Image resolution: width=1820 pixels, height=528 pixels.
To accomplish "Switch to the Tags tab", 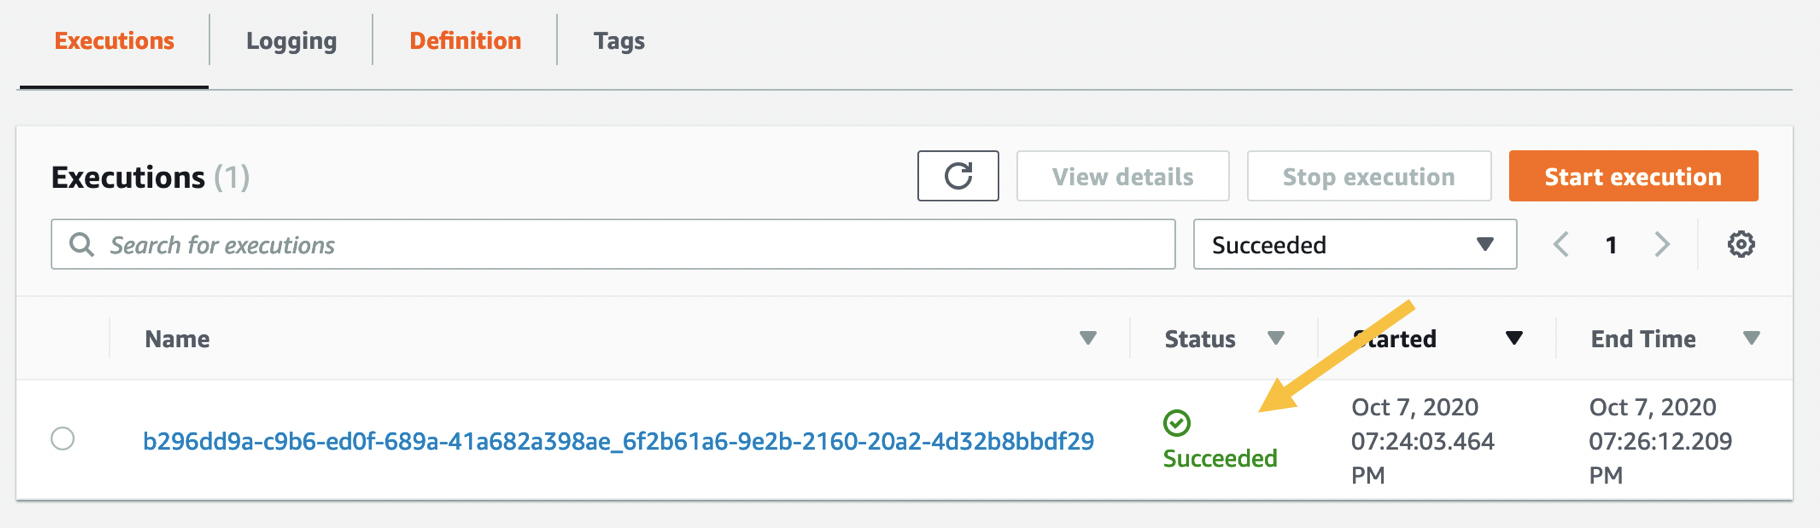I will pyautogui.click(x=619, y=41).
